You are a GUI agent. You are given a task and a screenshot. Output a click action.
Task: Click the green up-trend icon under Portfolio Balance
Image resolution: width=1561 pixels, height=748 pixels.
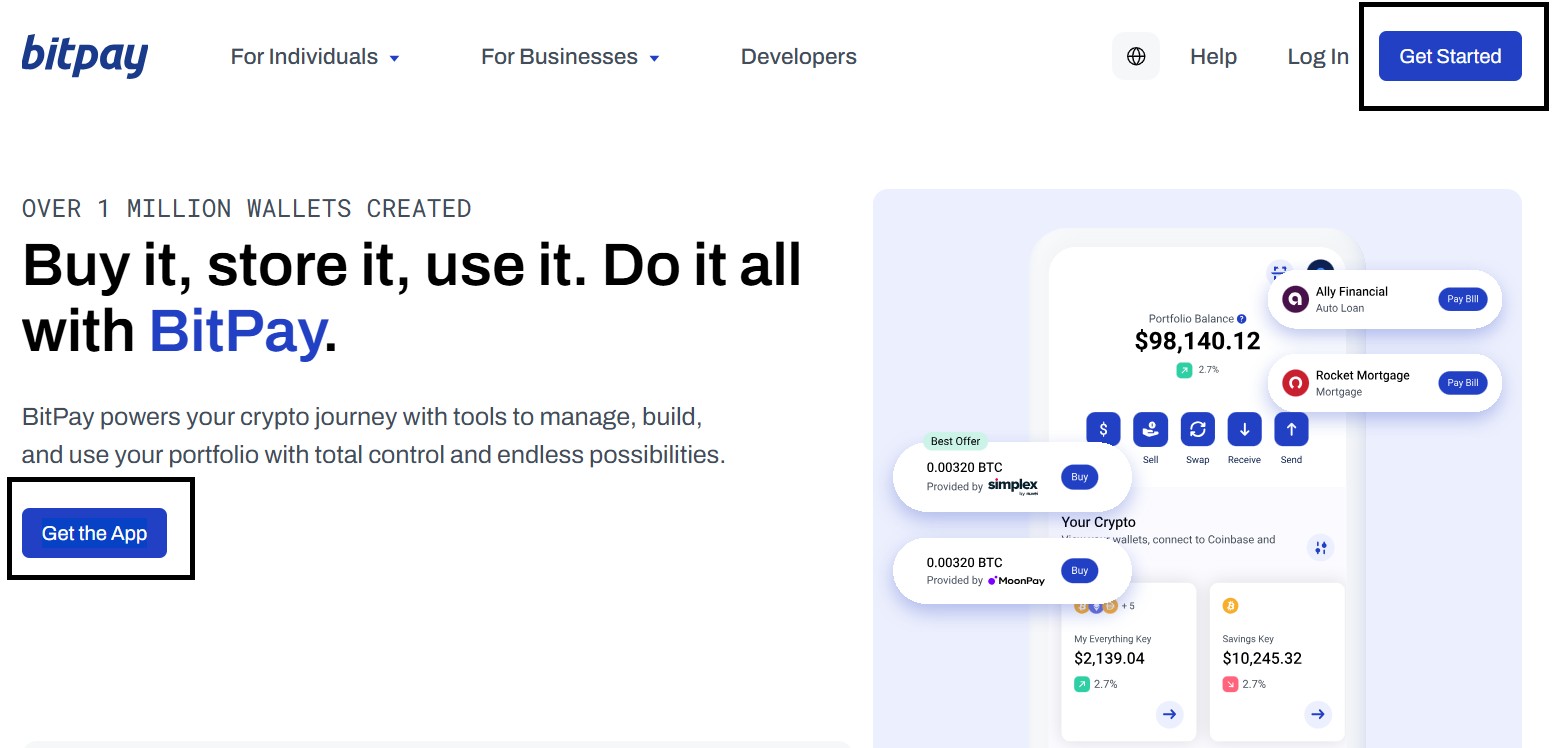point(1184,370)
